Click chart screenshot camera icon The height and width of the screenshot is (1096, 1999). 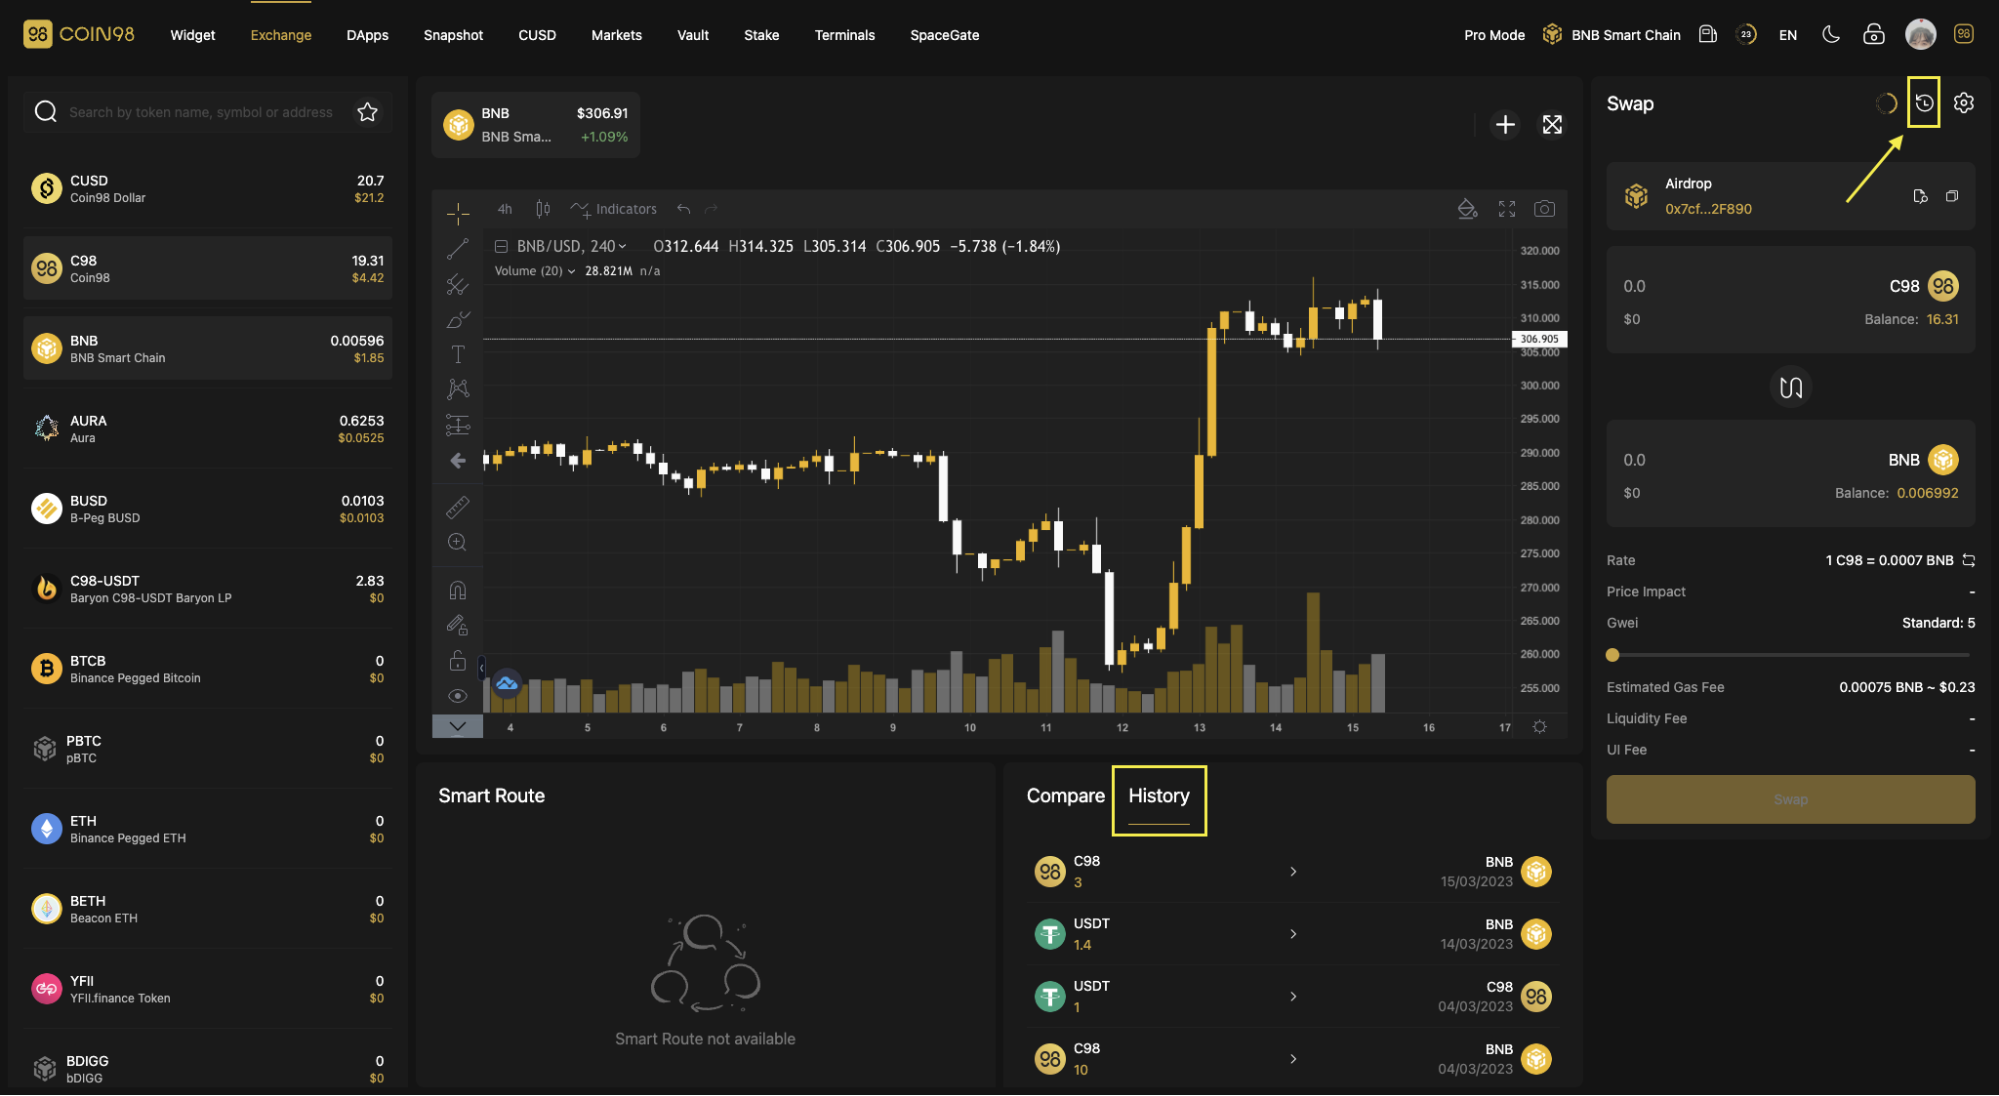(1544, 209)
